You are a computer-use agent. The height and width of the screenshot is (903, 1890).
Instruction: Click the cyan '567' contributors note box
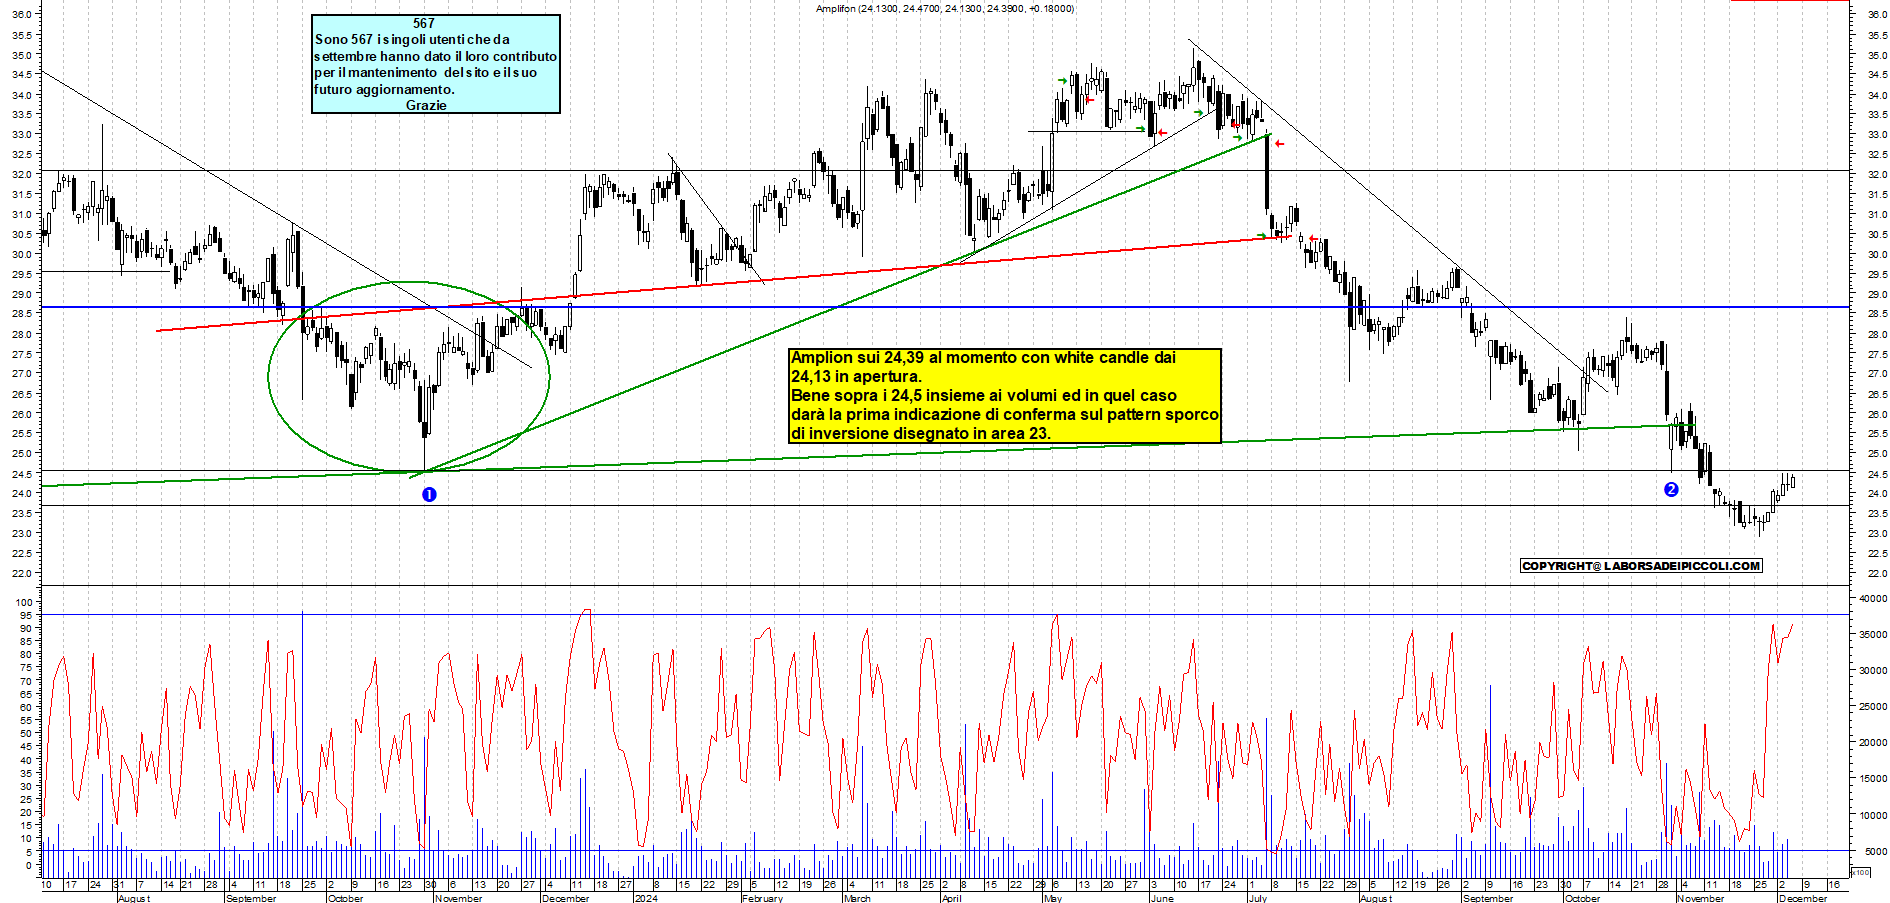click(x=436, y=64)
